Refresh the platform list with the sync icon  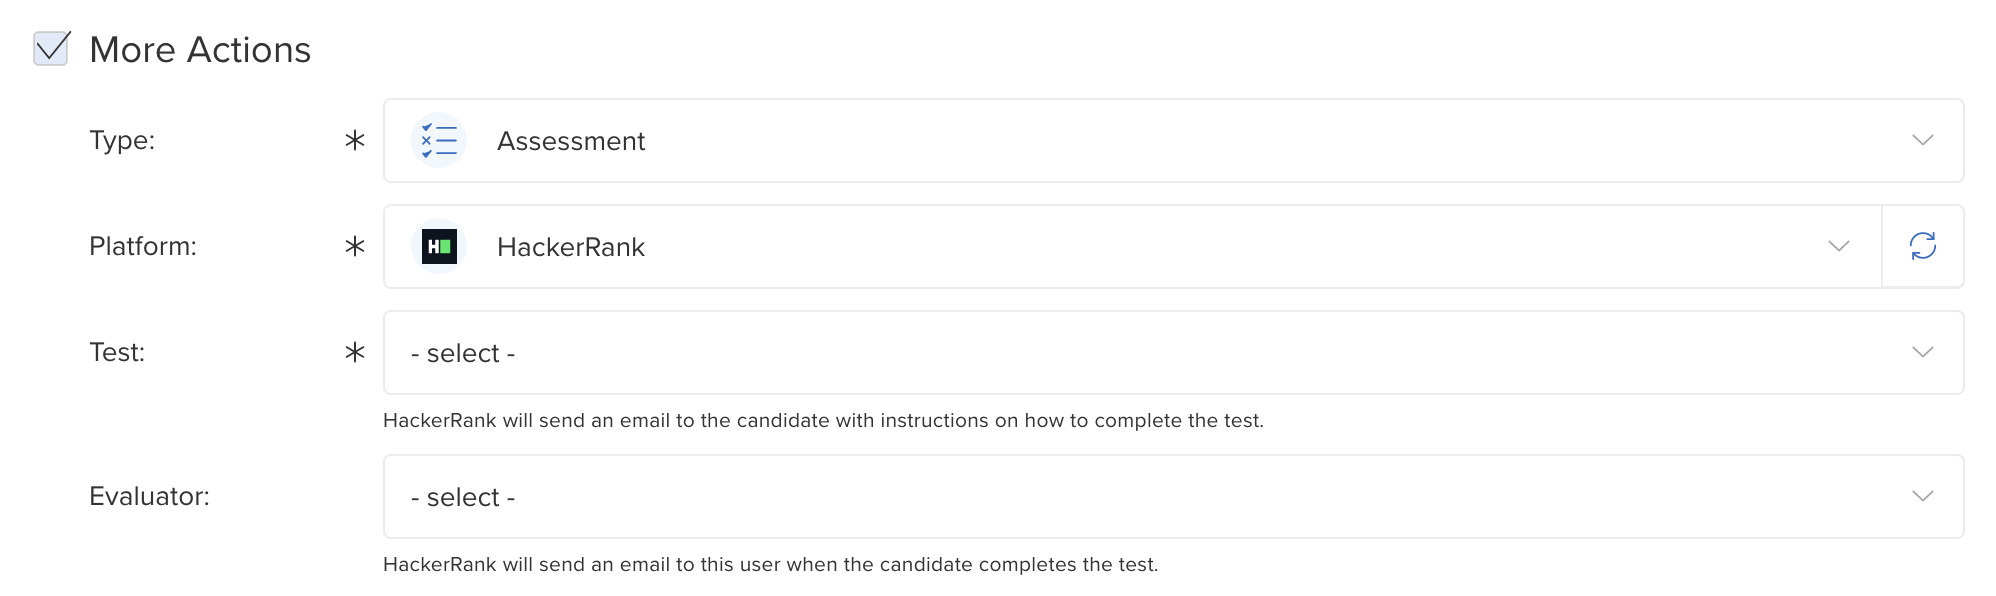tap(1922, 246)
